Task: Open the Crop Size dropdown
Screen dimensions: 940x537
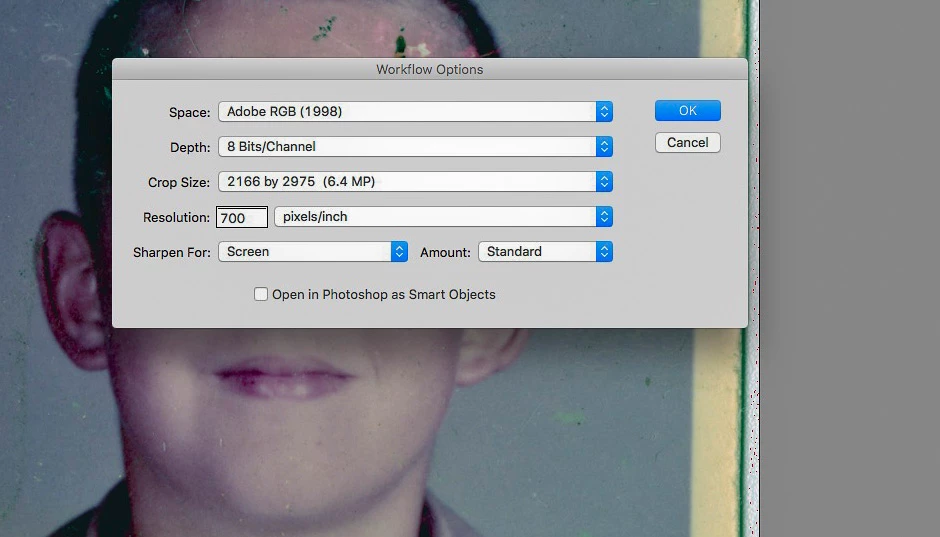Action: (415, 182)
